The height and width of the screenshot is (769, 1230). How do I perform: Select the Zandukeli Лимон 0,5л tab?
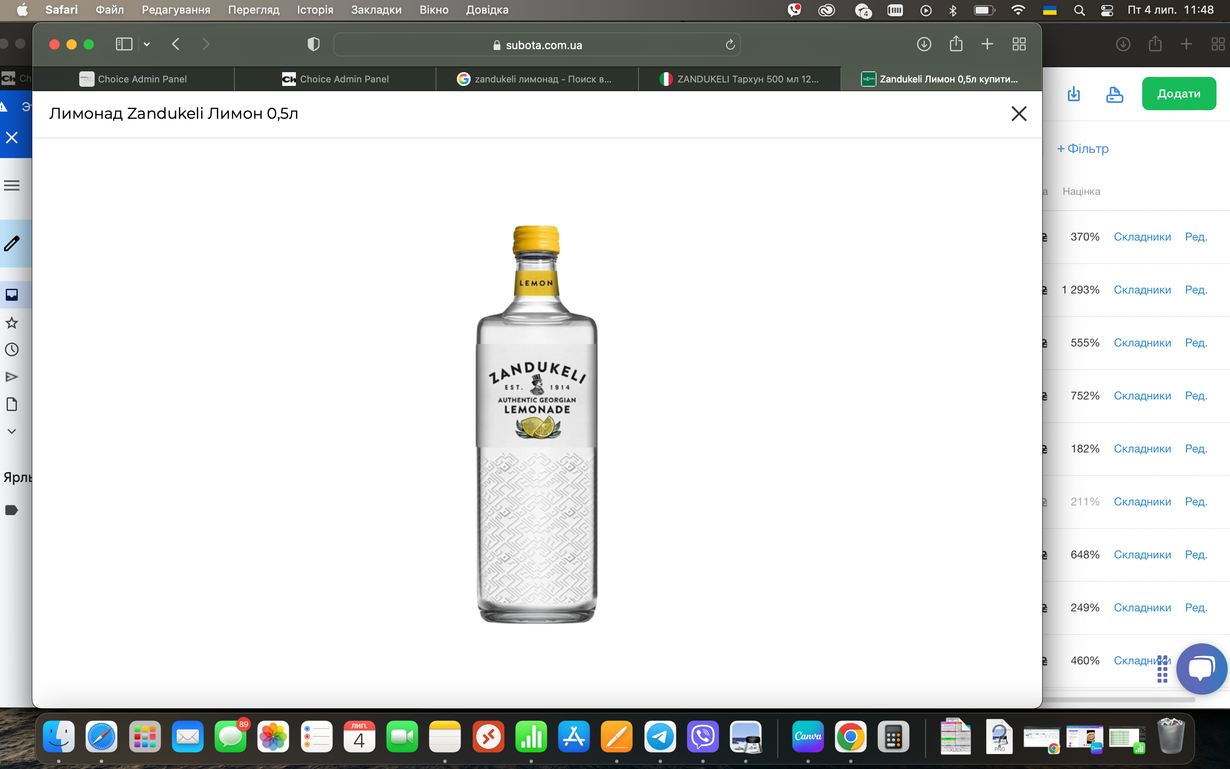pyautogui.click(x=941, y=79)
